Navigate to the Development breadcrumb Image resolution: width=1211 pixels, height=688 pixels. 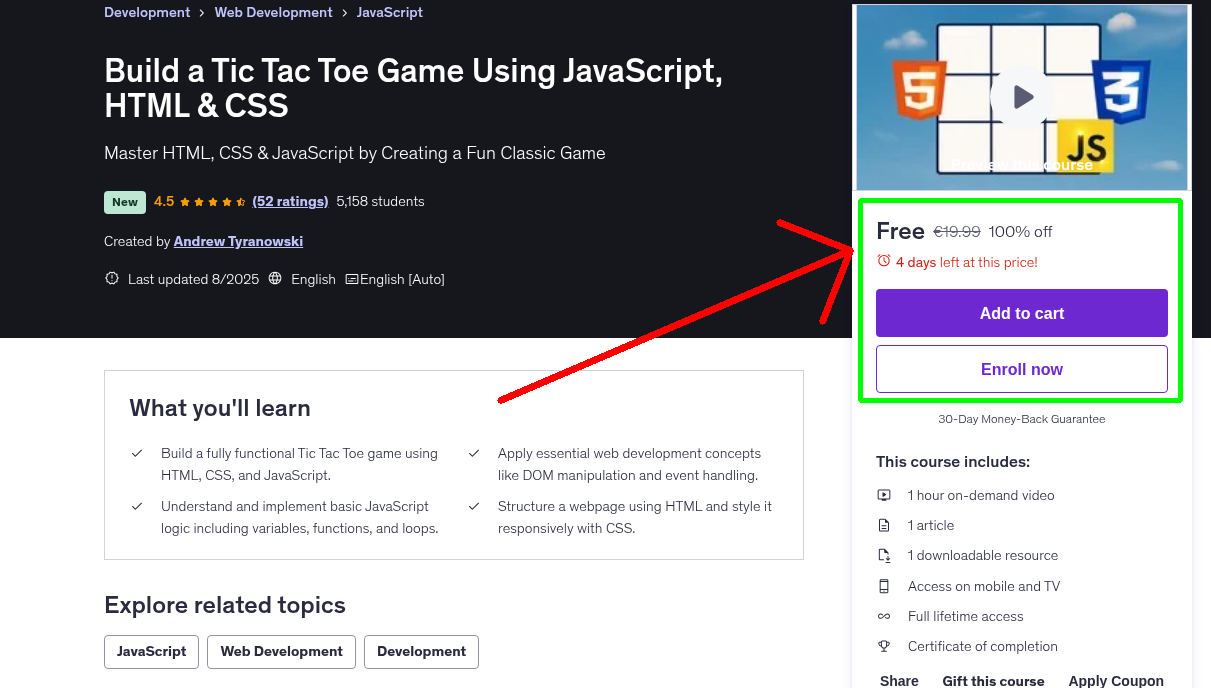147,12
